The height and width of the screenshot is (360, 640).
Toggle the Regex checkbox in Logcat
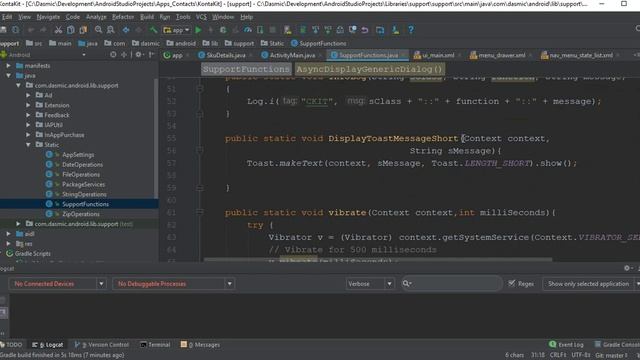[x=511, y=283]
